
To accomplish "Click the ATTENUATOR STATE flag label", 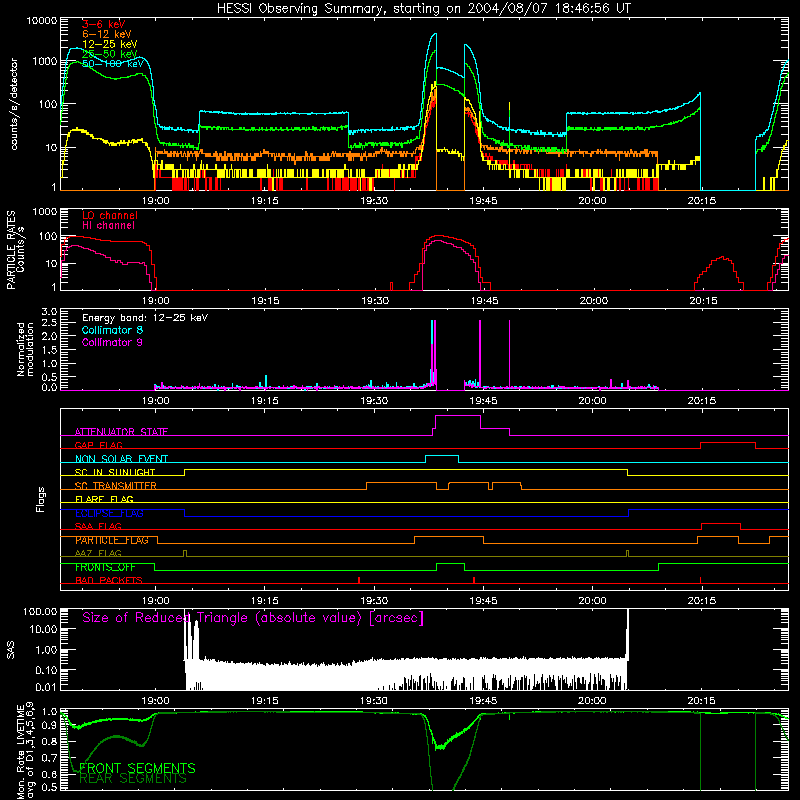I will coord(121,432).
